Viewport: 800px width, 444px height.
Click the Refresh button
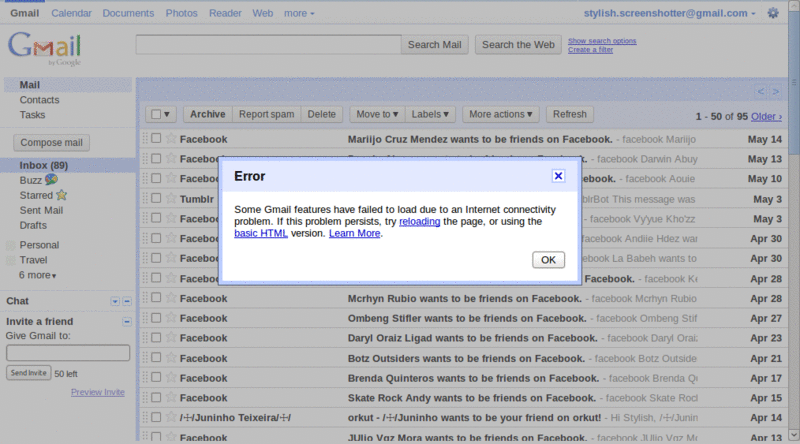pyautogui.click(x=570, y=114)
